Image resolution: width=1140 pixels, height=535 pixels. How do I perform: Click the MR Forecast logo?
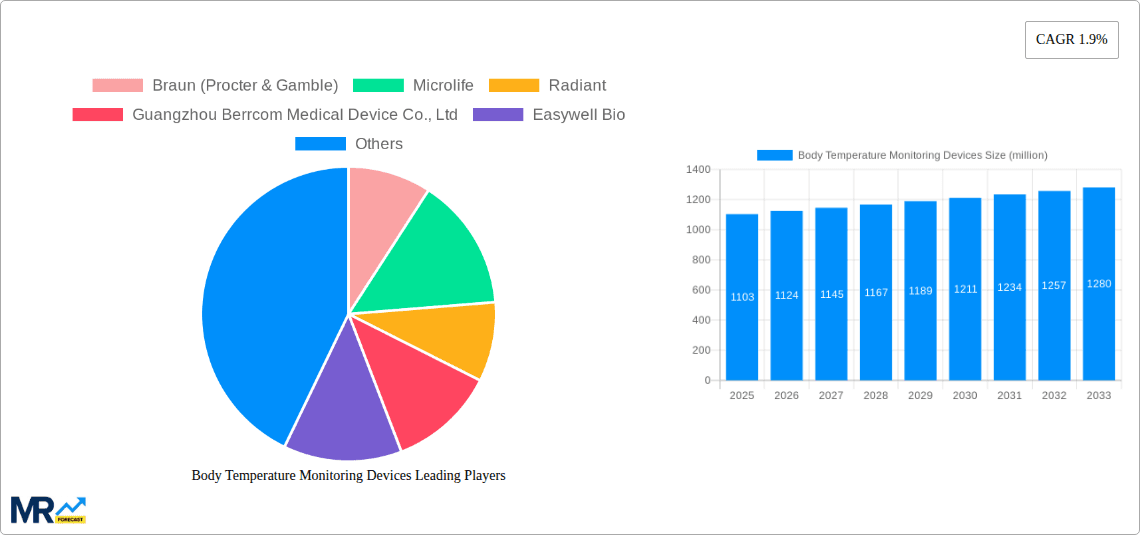click(x=49, y=510)
